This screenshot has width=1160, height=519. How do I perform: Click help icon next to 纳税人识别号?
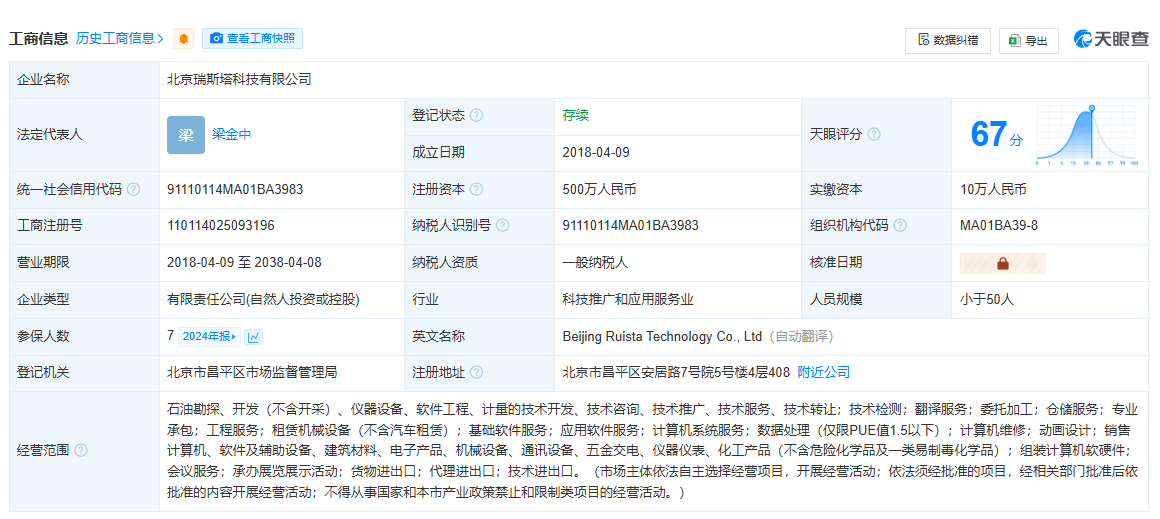503,226
